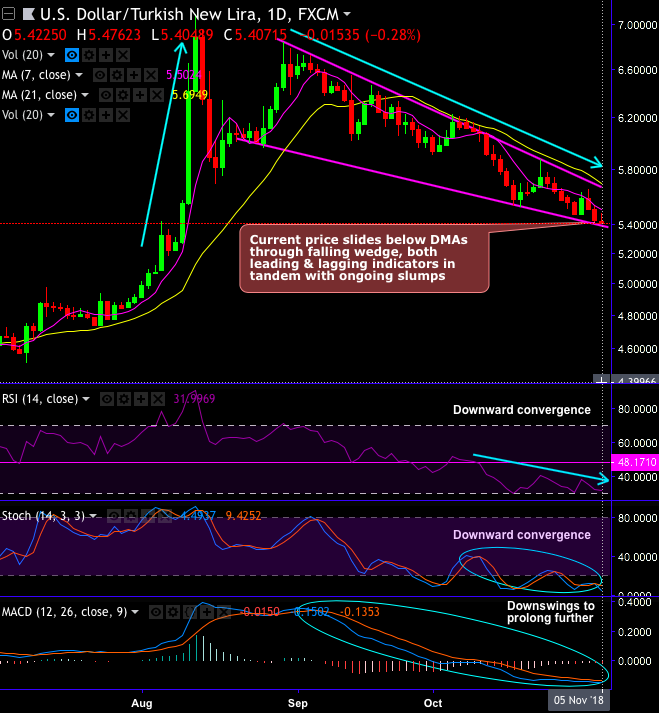Open dropdown arrow after FXCM in chart title
Screen dimensions: 659x713
pos(347,15)
